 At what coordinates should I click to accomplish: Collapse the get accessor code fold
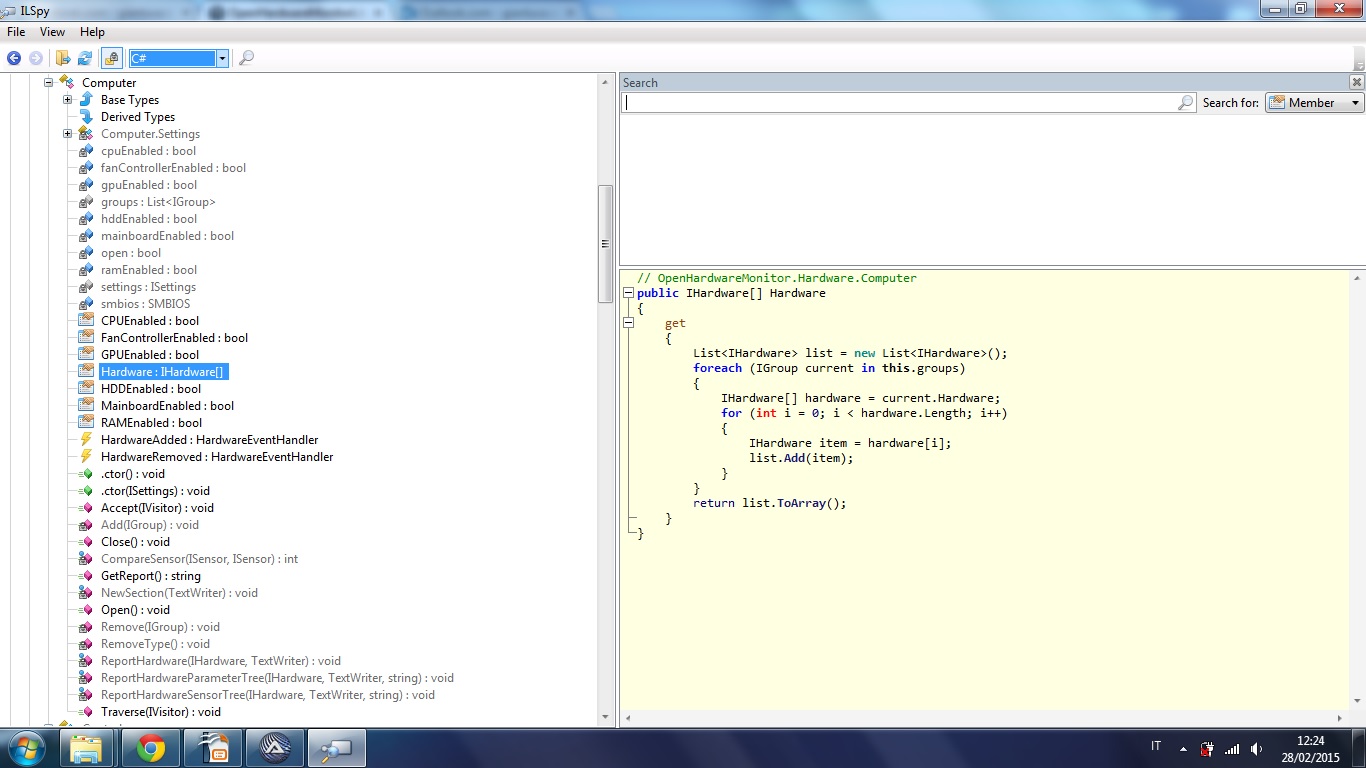click(x=628, y=323)
